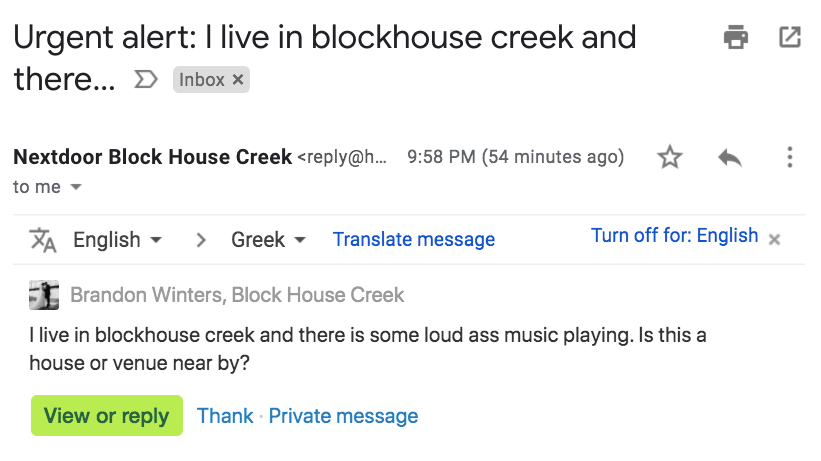
Task: Click the translate languages icon
Action: pyautogui.click(x=43, y=239)
